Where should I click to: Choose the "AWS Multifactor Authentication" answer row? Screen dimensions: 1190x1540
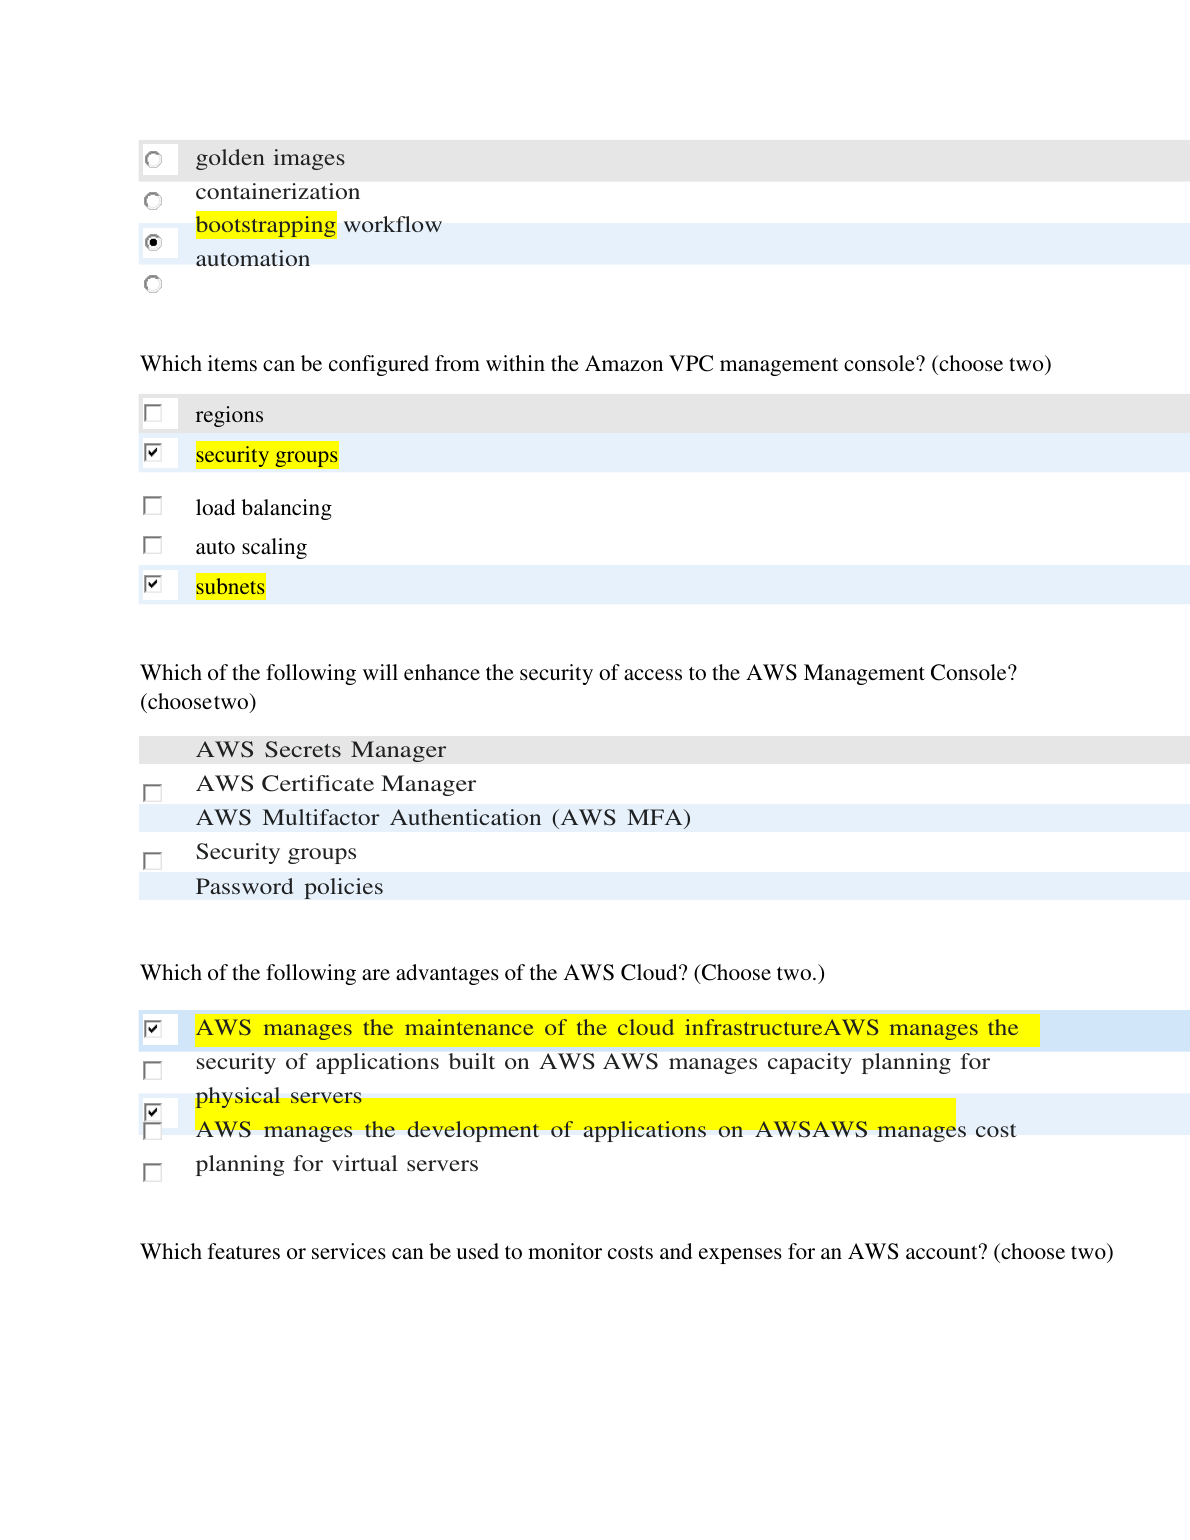coord(443,818)
